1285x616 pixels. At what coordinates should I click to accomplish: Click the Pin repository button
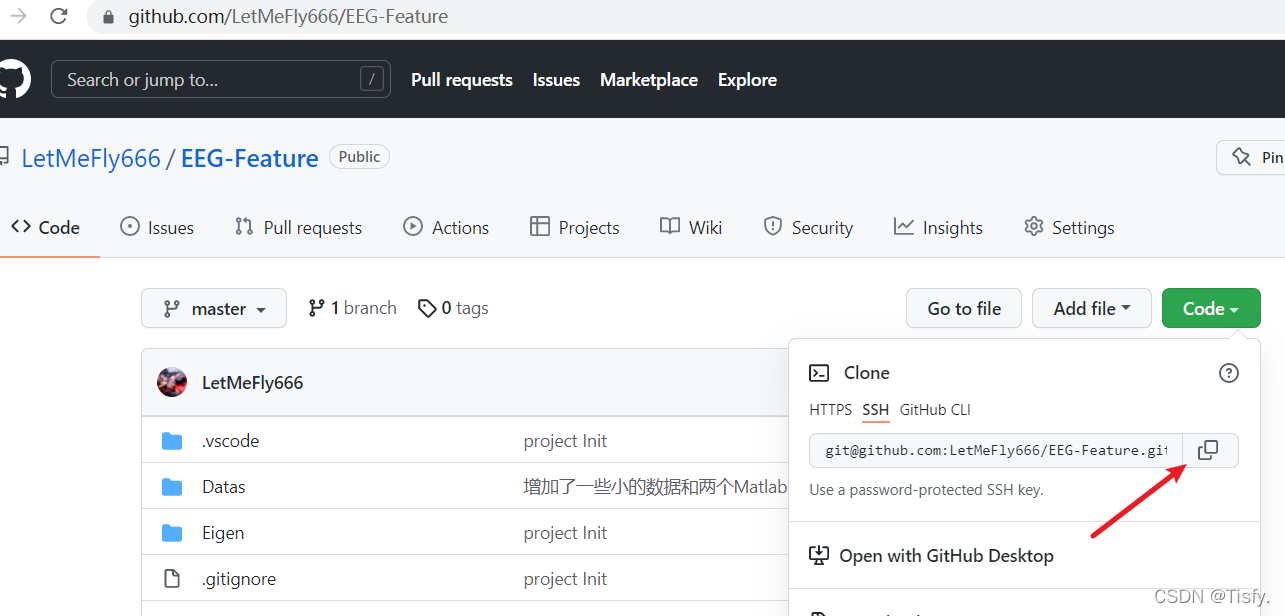pos(1251,157)
